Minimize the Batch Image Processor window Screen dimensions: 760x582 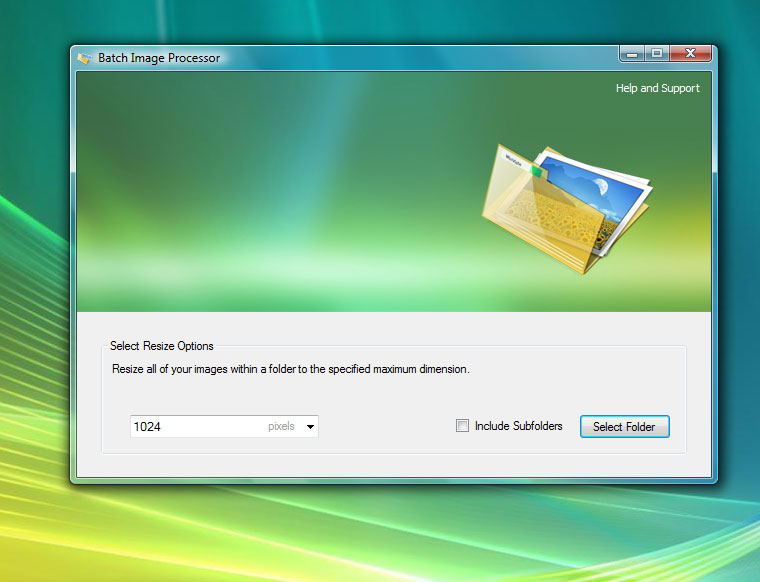click(632, 53)
